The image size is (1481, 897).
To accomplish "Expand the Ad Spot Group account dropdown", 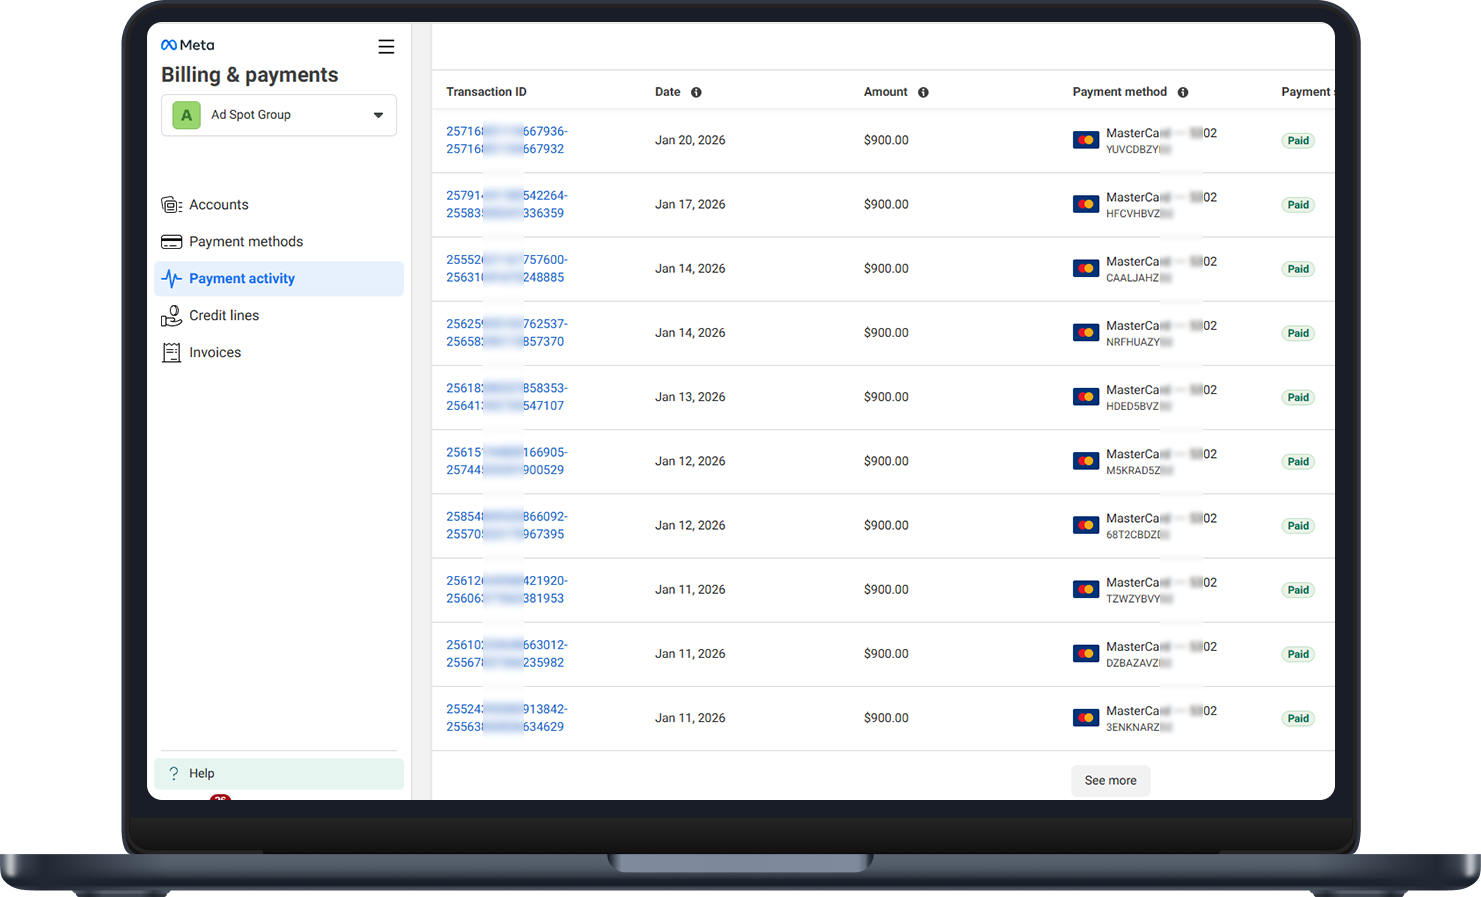I will coord(378,115).
